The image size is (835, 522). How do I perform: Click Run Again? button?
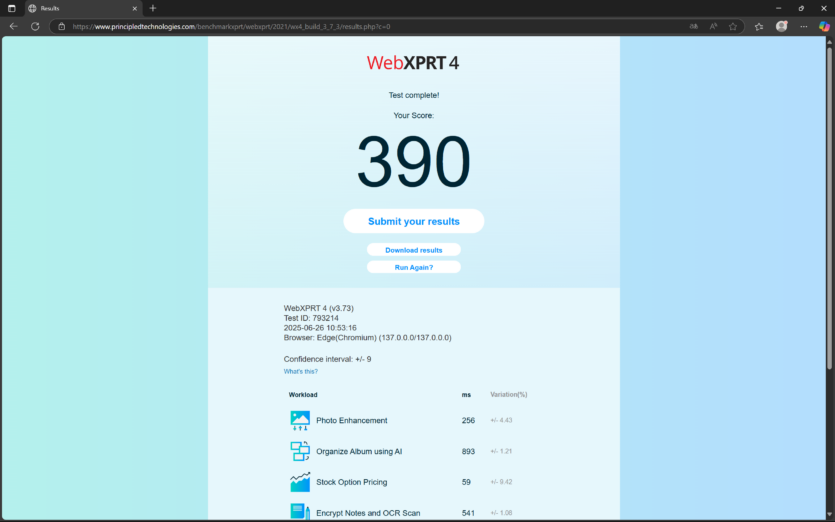pyautogui.click(x=414, y=267)
